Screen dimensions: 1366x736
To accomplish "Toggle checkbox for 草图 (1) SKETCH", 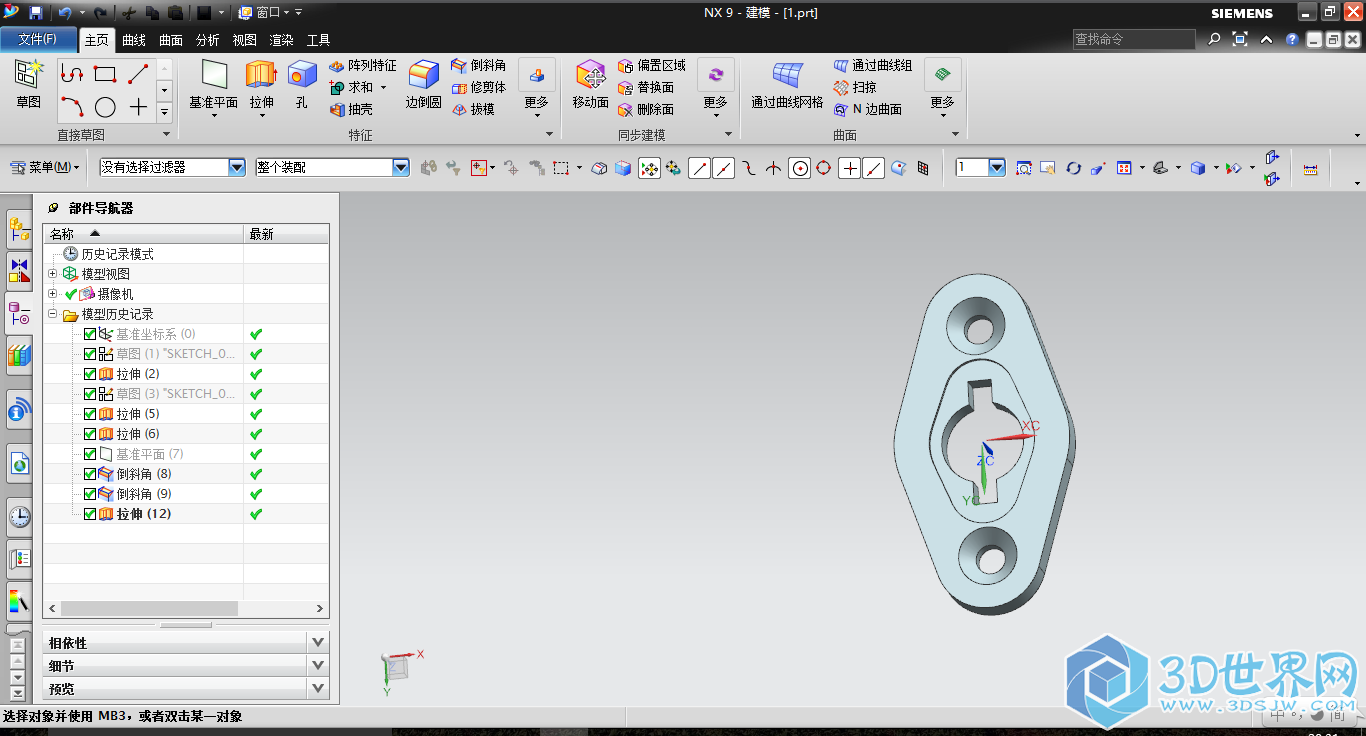I will pyautogui.click(x=90, y=354).
